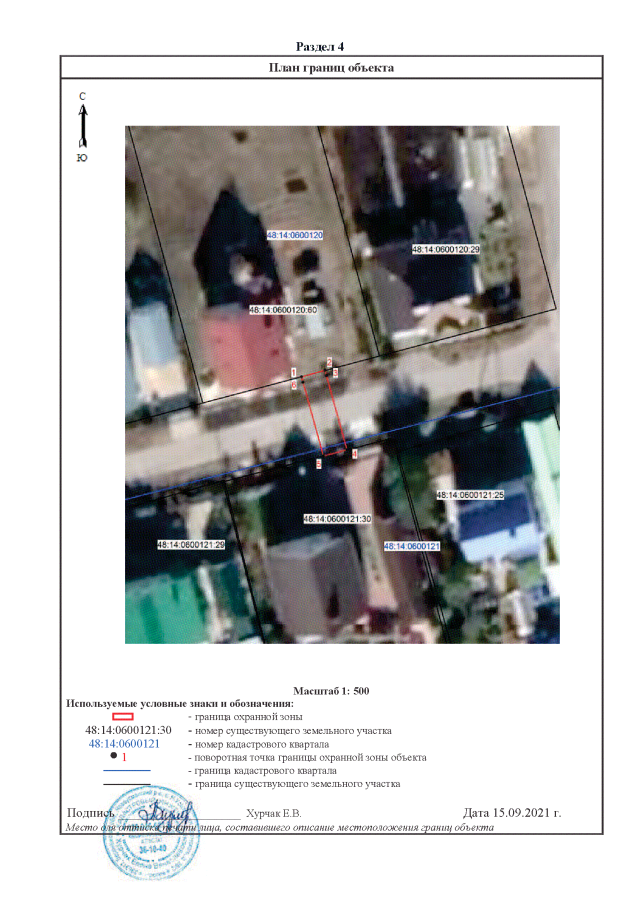This screenshot has height=905, width=640.
Task: Click the 'План границ объекта' title header
Action: 332,68
